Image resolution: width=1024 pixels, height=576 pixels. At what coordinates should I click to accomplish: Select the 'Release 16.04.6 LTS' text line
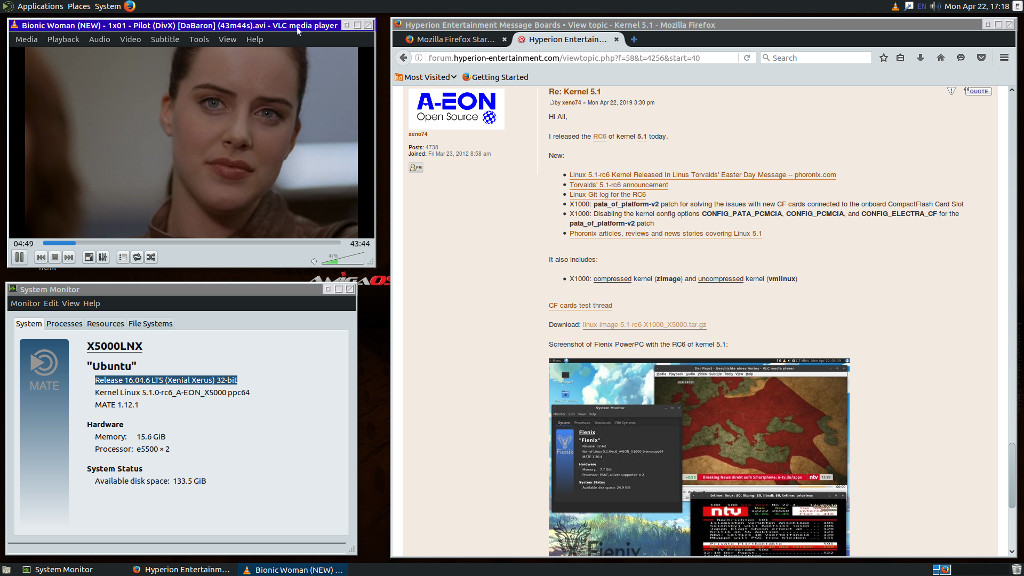(166, 380)
